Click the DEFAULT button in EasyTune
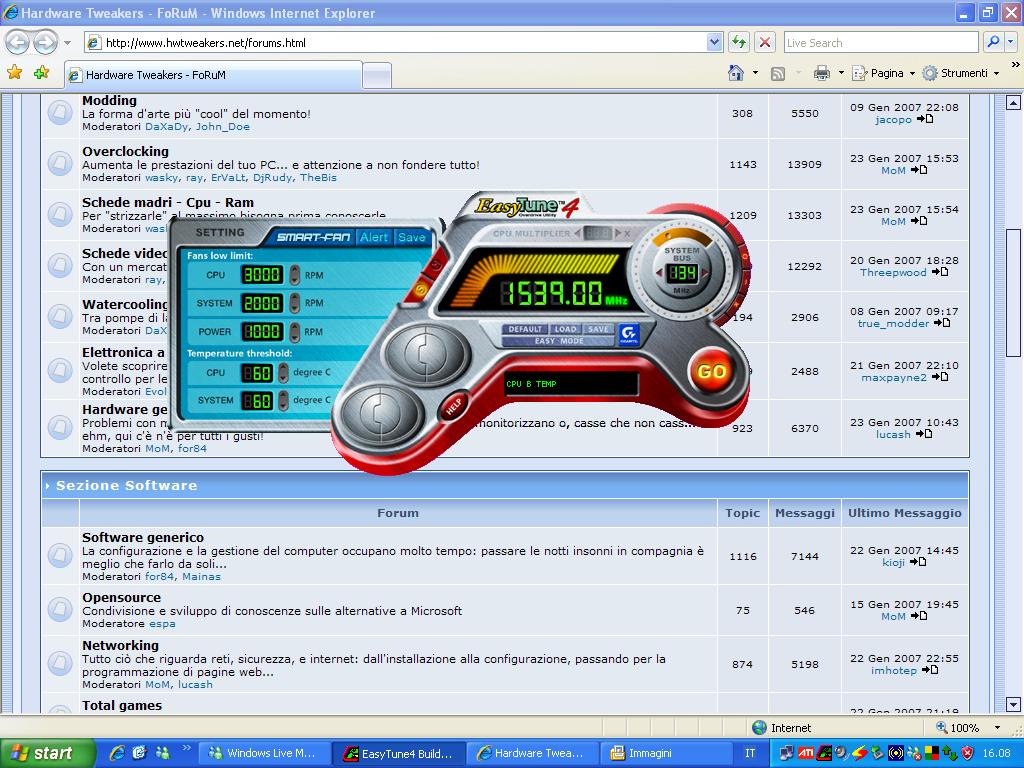 (525, 329)
